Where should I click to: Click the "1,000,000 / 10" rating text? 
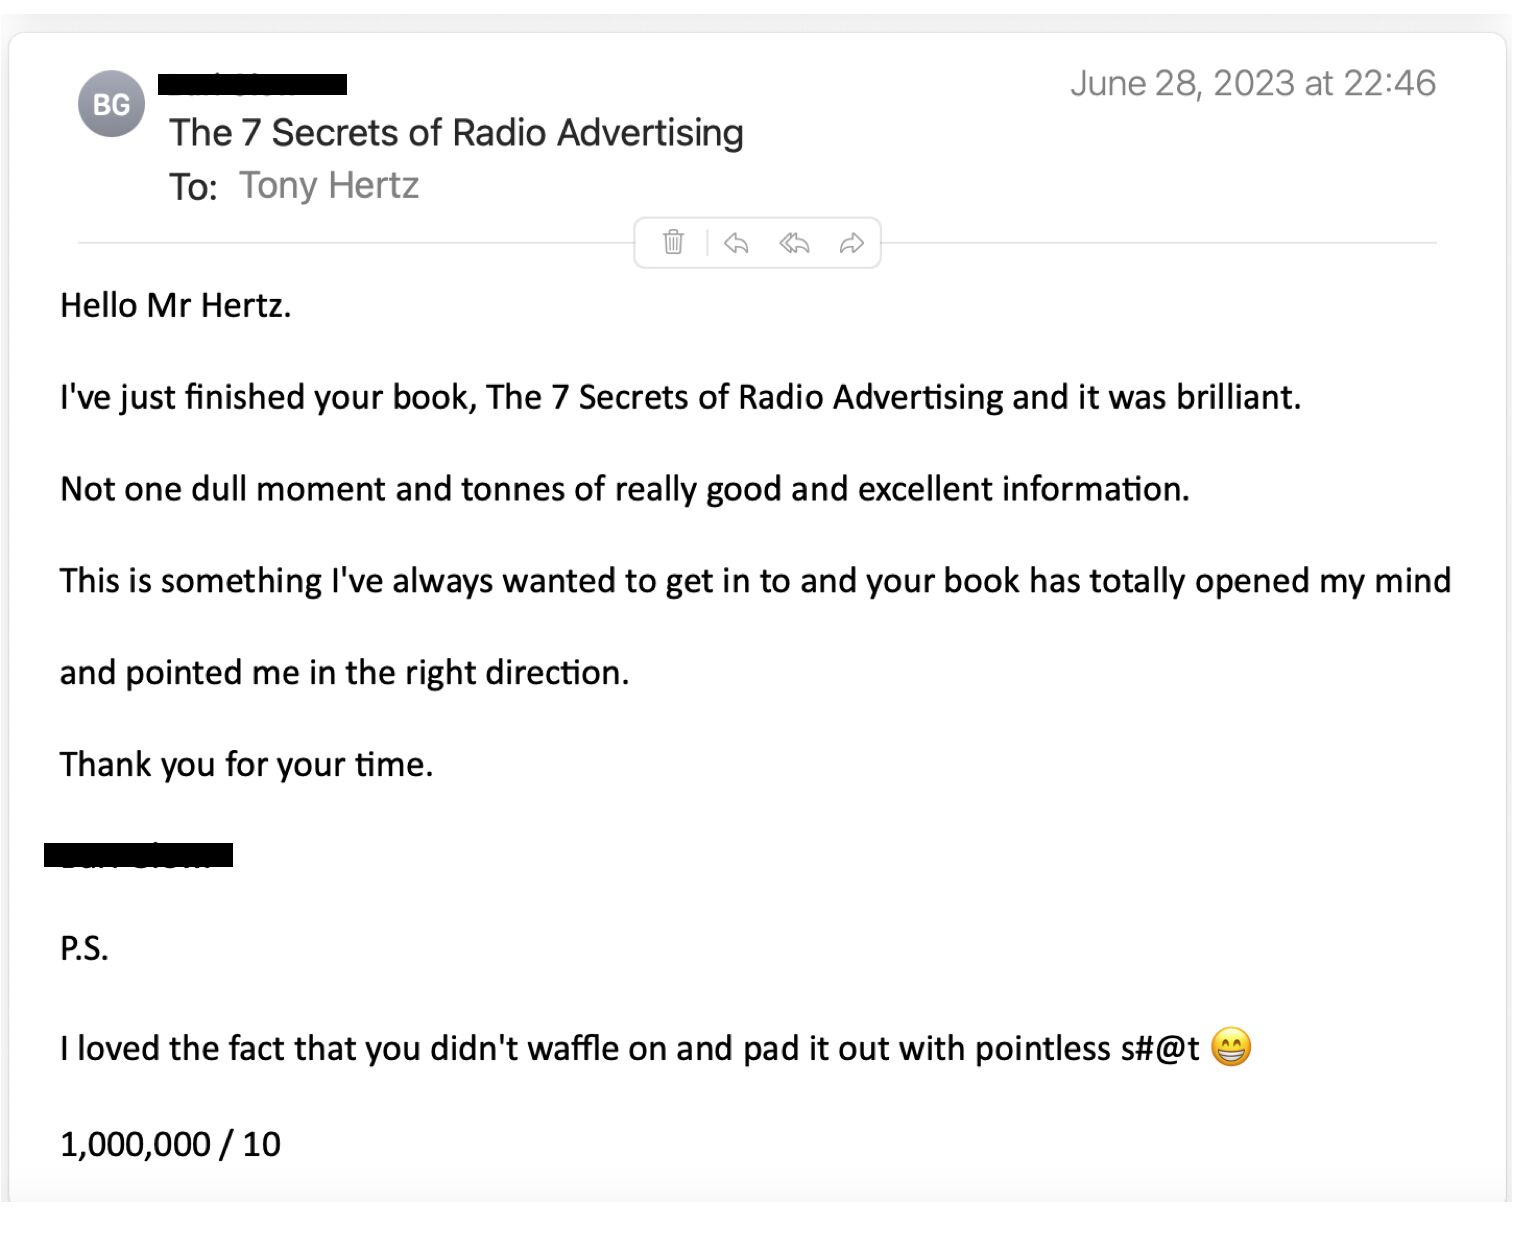[170, 1144]
